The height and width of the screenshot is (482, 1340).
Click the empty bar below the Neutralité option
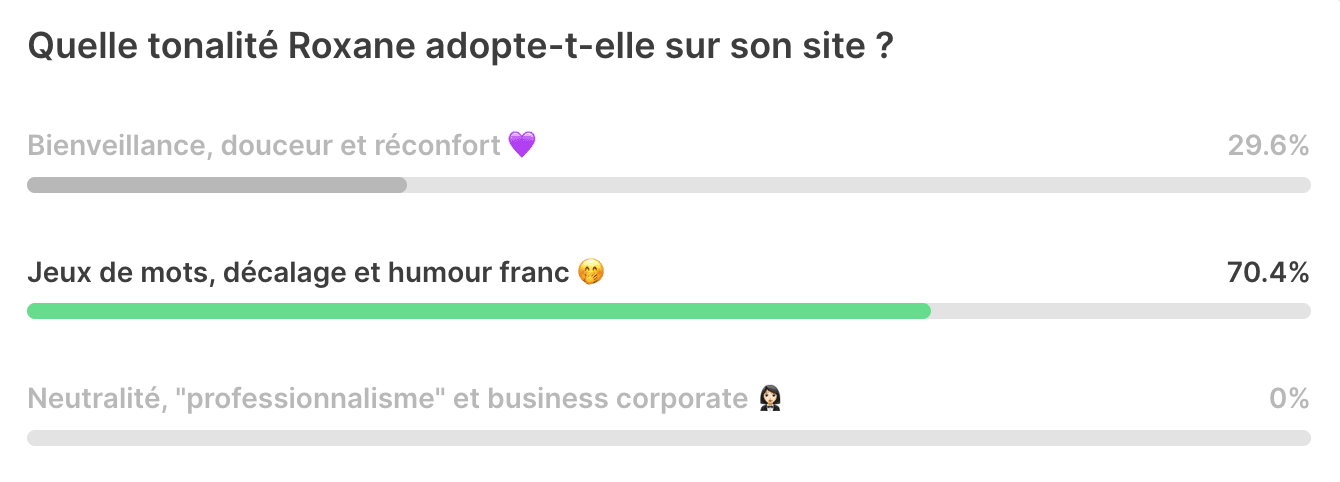(668, 438)
